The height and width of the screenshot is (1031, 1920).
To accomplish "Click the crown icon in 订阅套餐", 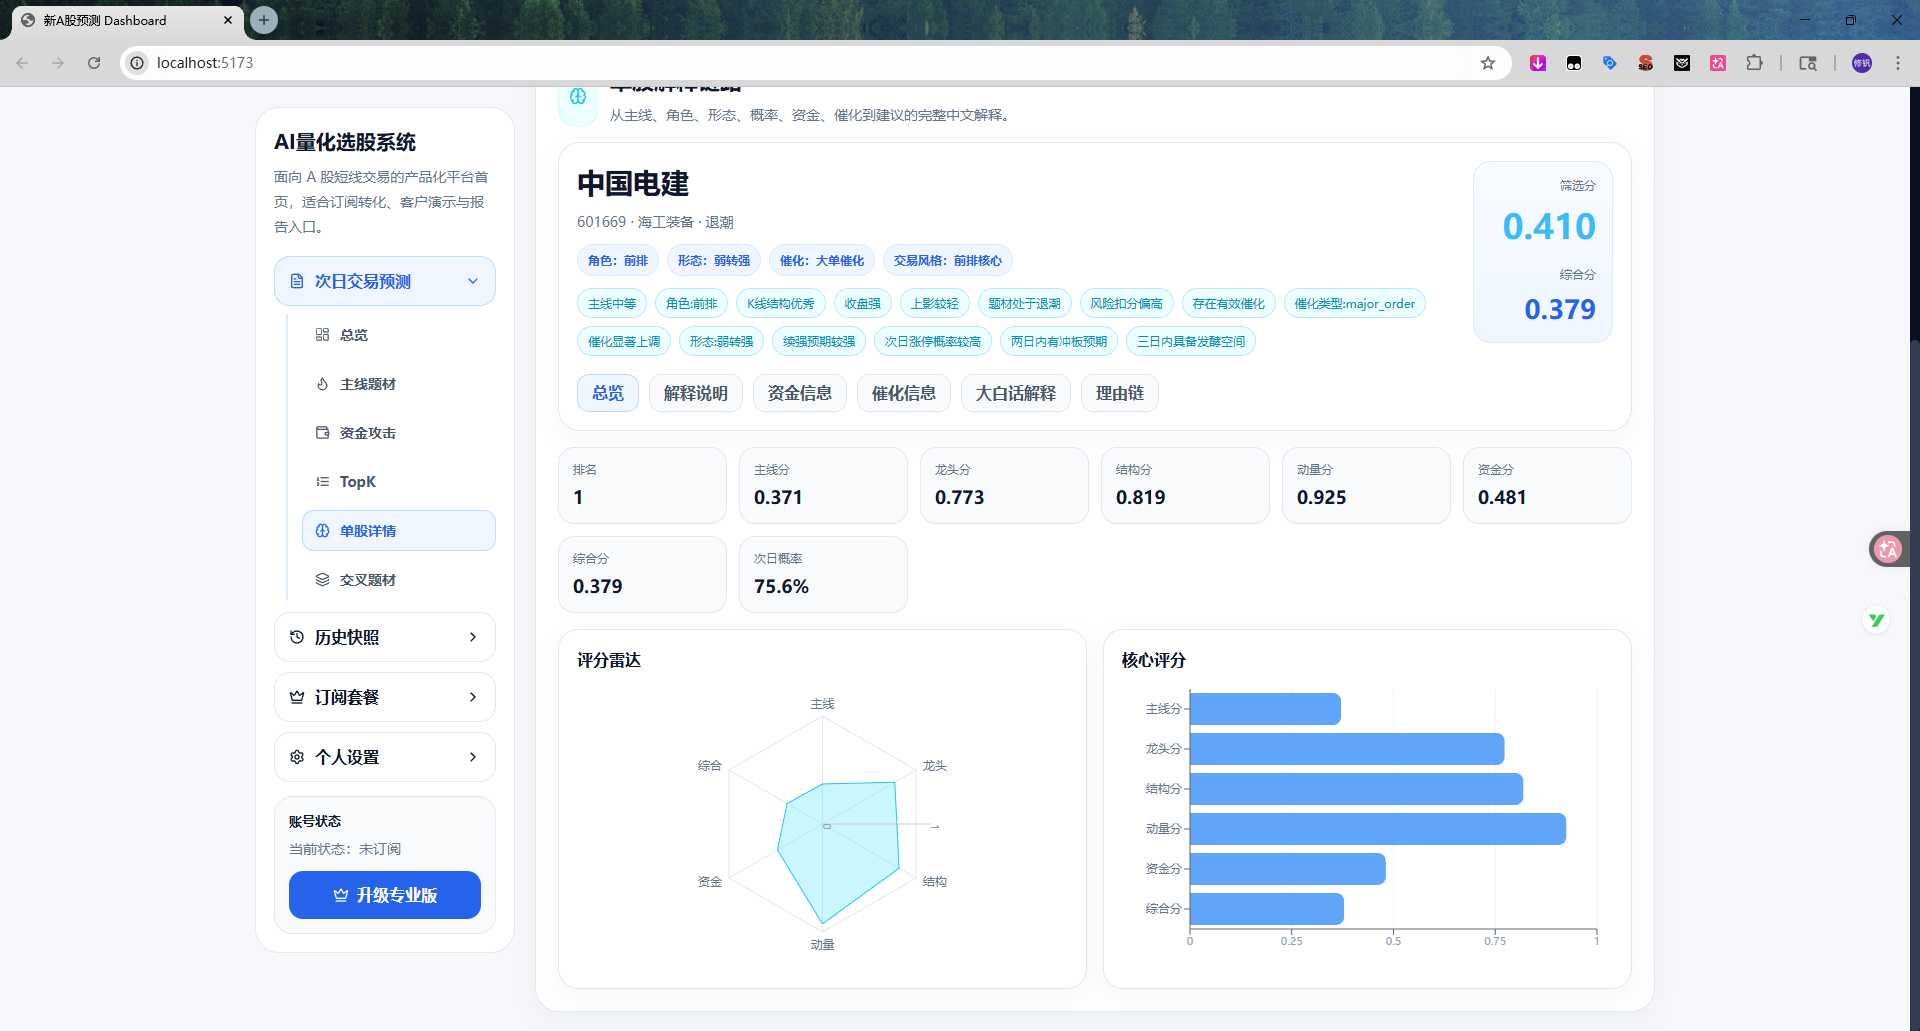I will (x=297, y=697).
